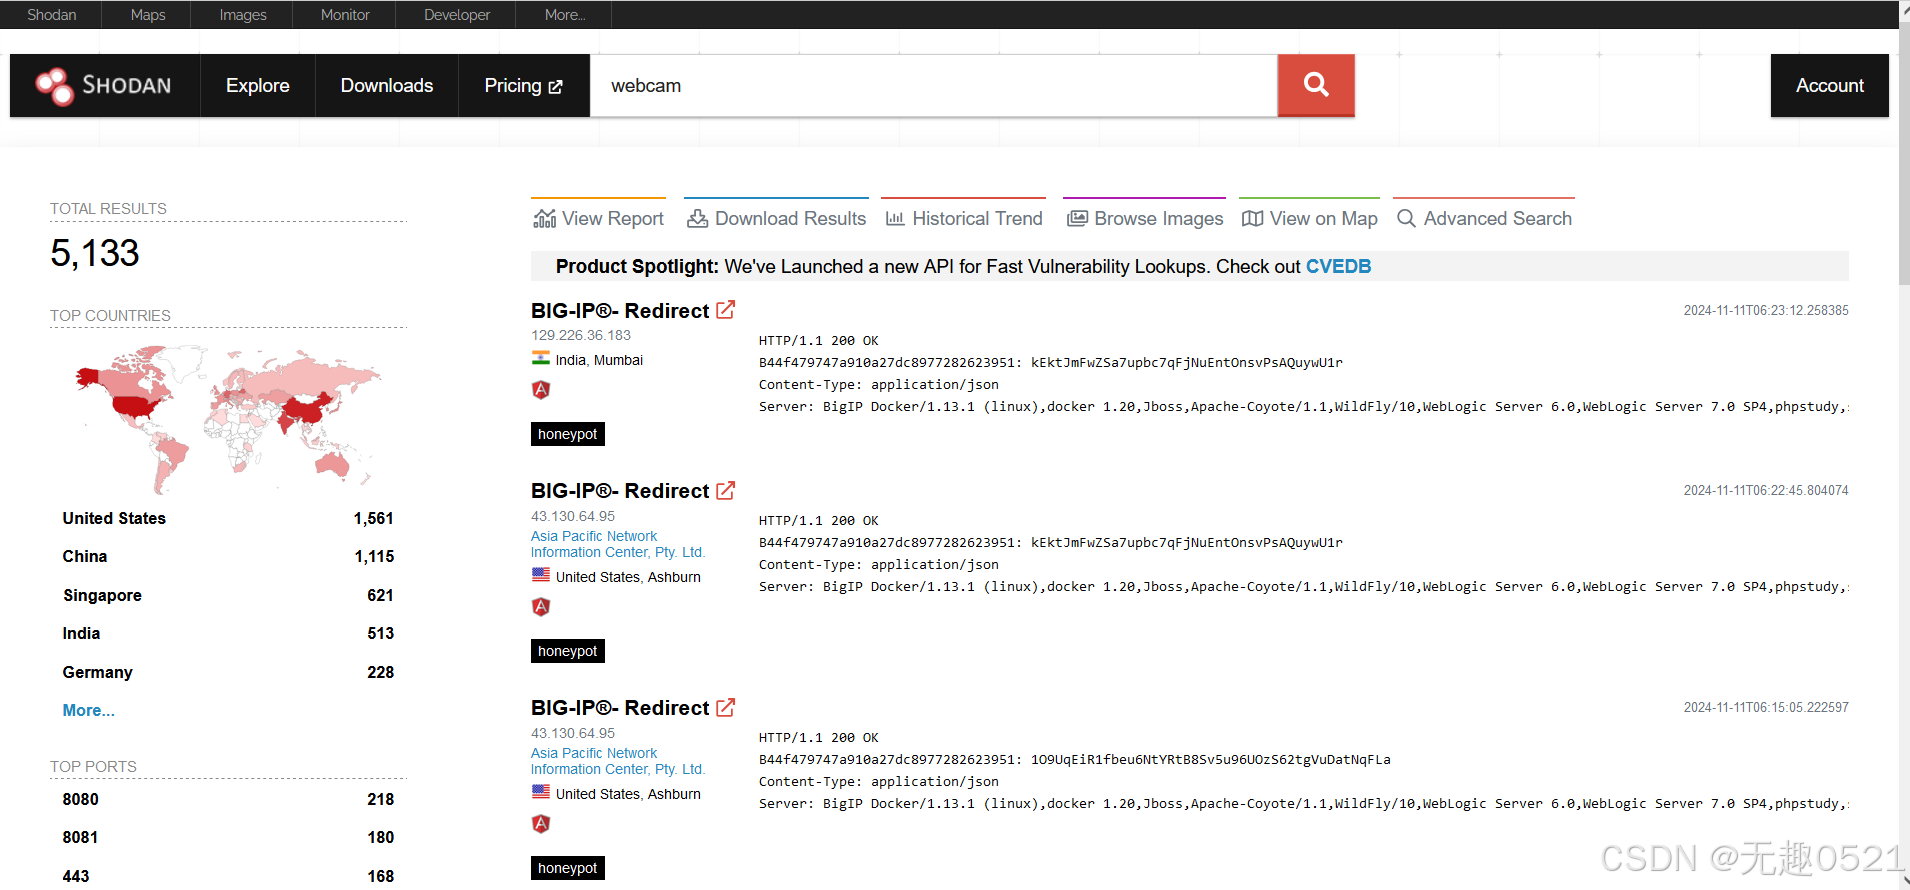This screenshot has width=1910, height=890.
Task: Open Asia Pacific Network link, 2024-11-11T06:22:45 result
Action: 617,544
